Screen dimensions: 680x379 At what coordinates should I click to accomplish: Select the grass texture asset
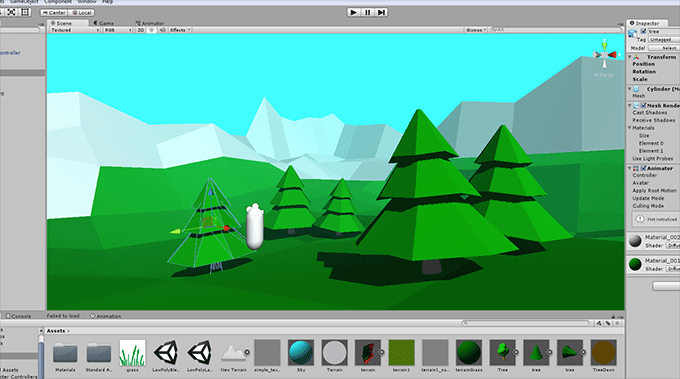(x=132, y=356)
